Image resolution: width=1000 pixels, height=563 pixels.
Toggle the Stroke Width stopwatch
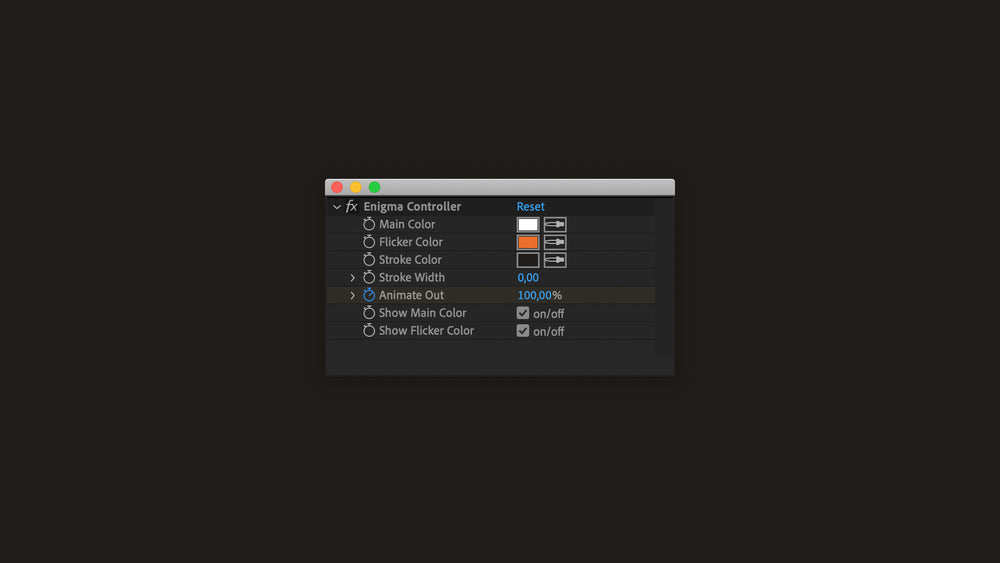pos(369,278)
